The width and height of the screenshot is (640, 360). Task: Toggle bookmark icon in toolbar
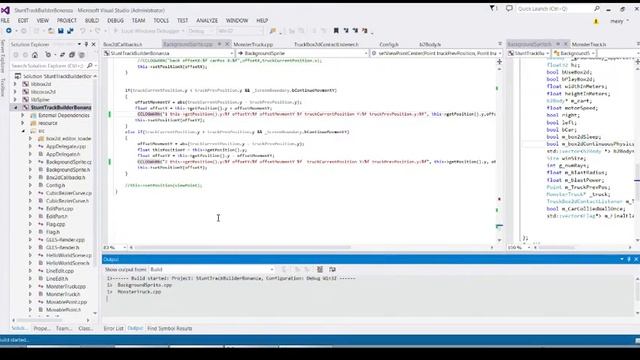coord(336,31)
